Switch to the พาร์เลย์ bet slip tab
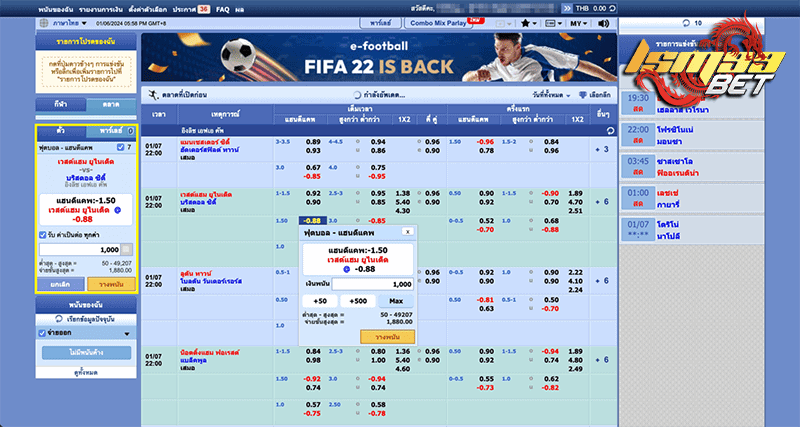Image resolution: width=800 pixels, height=427 pixels. coord(111,131)
